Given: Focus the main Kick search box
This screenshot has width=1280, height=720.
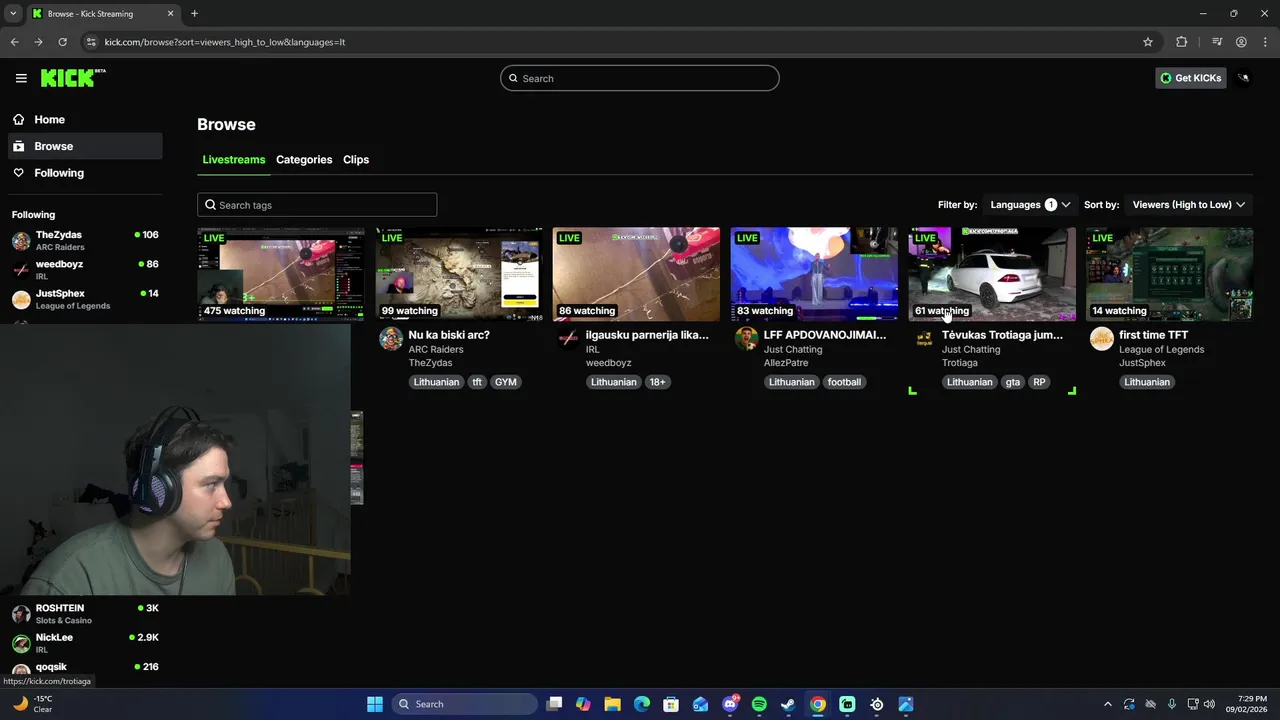Looking at the screenshot, I should pyautogui.click(x=640, y=78).
